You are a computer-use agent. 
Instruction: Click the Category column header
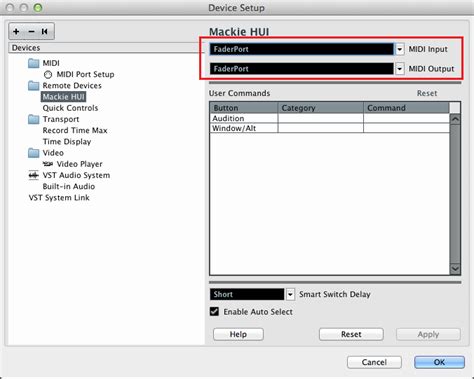[321, 108]
